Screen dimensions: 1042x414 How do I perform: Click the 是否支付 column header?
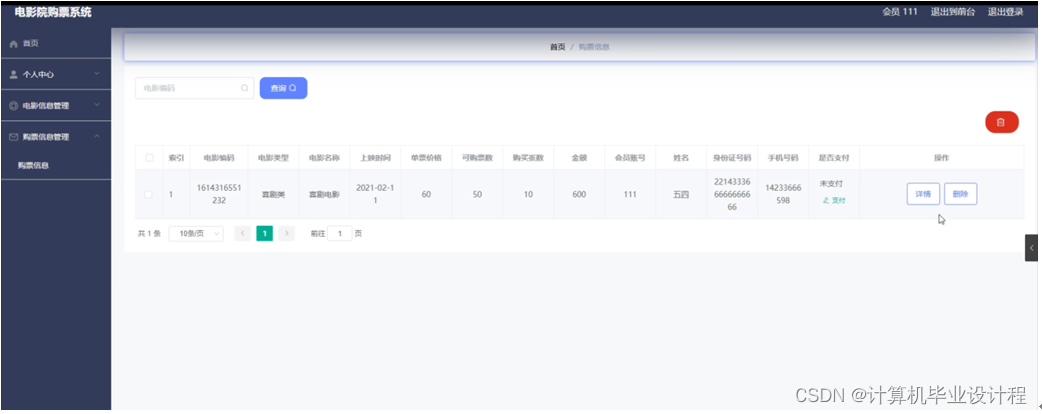[834, 158]
